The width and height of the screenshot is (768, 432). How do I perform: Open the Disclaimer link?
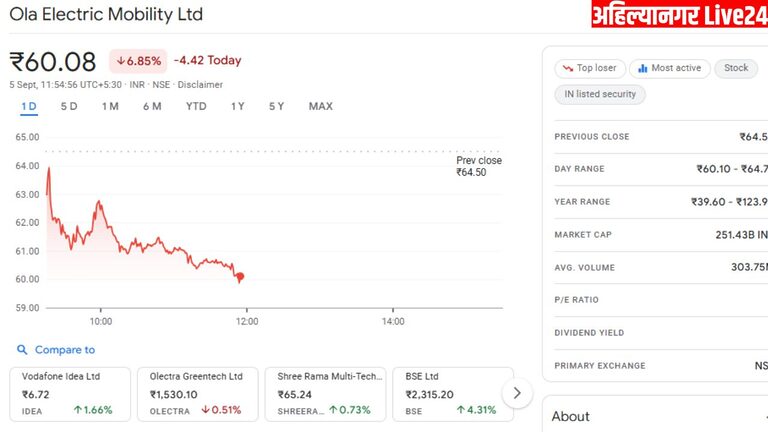point(201,85)
